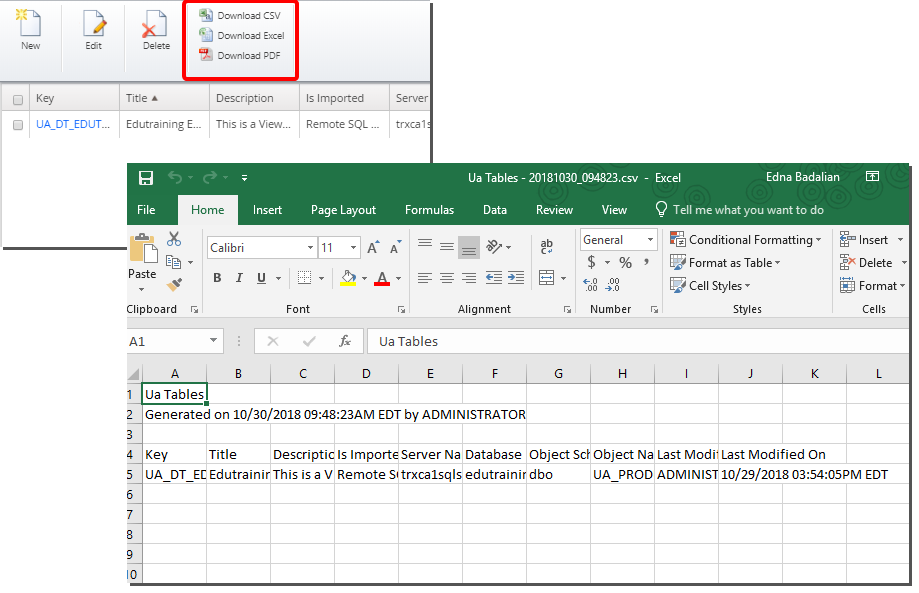The width and height of the screenshot is (919, 593).
Task: Open the Paste options arrow
Action: (141, 289)
